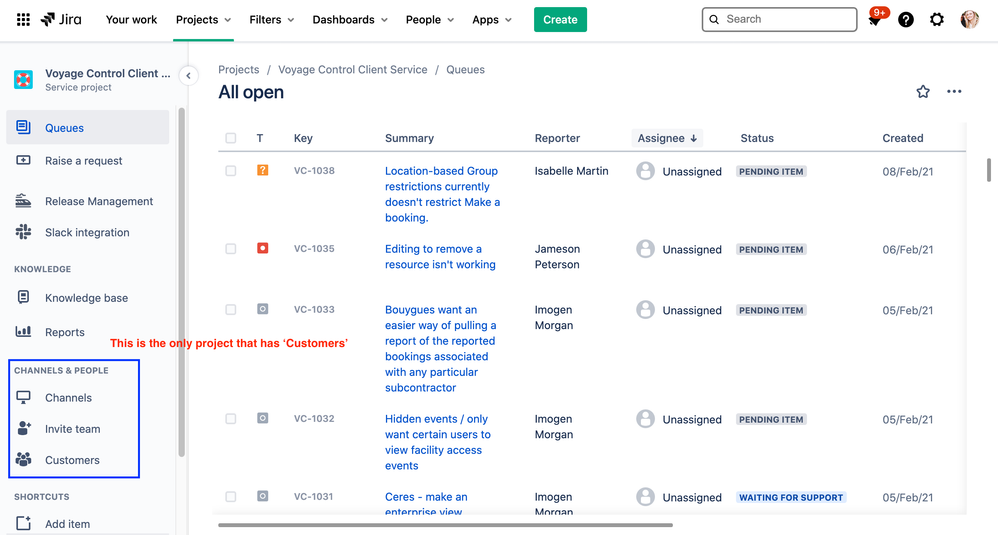This screenshot has width=998, height=535.
Task: Check the box for VC-1033
Action: coord(230,310)
